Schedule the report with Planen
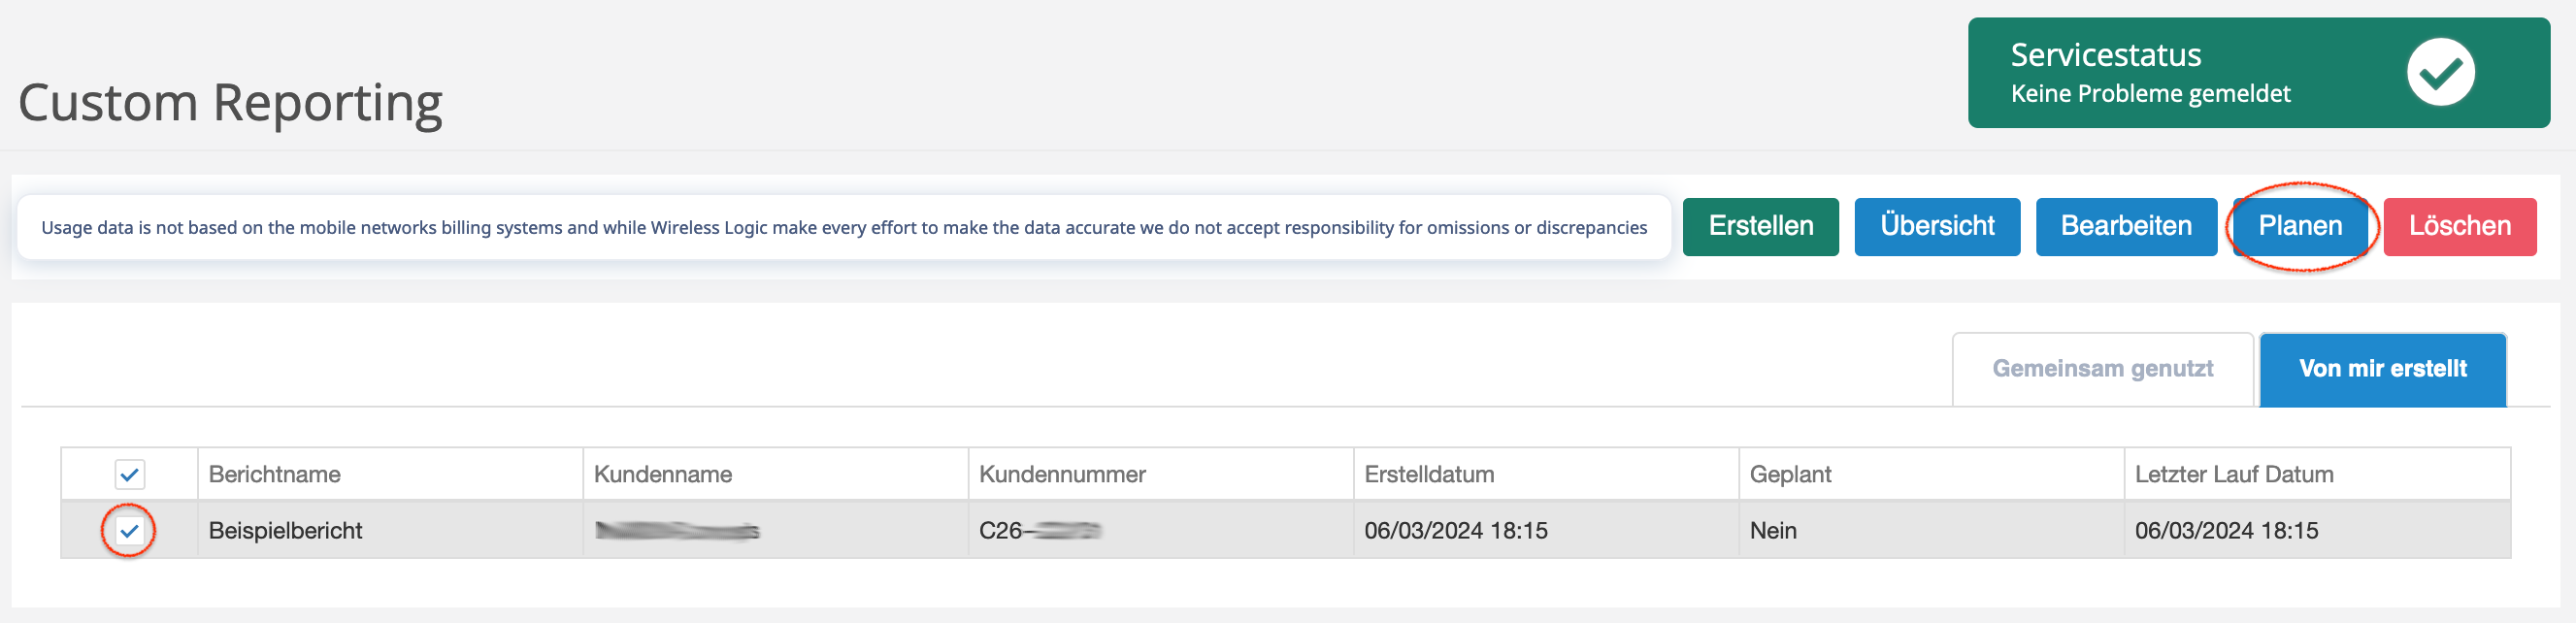Viewport: 2576px width, 623px height. point(2299,227)
